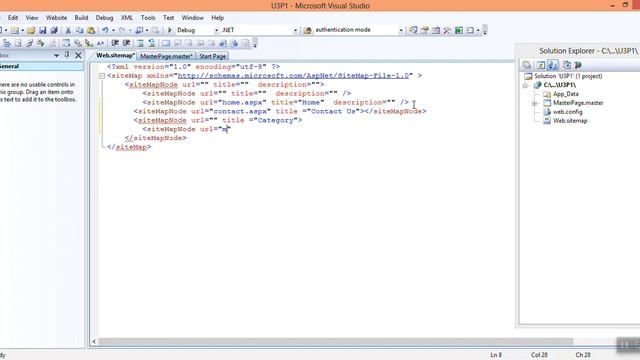This screenshot has height=360, width=640.
Task: Click the schemas.microsoft.com namespace URL in code
Action: [293, 76]
